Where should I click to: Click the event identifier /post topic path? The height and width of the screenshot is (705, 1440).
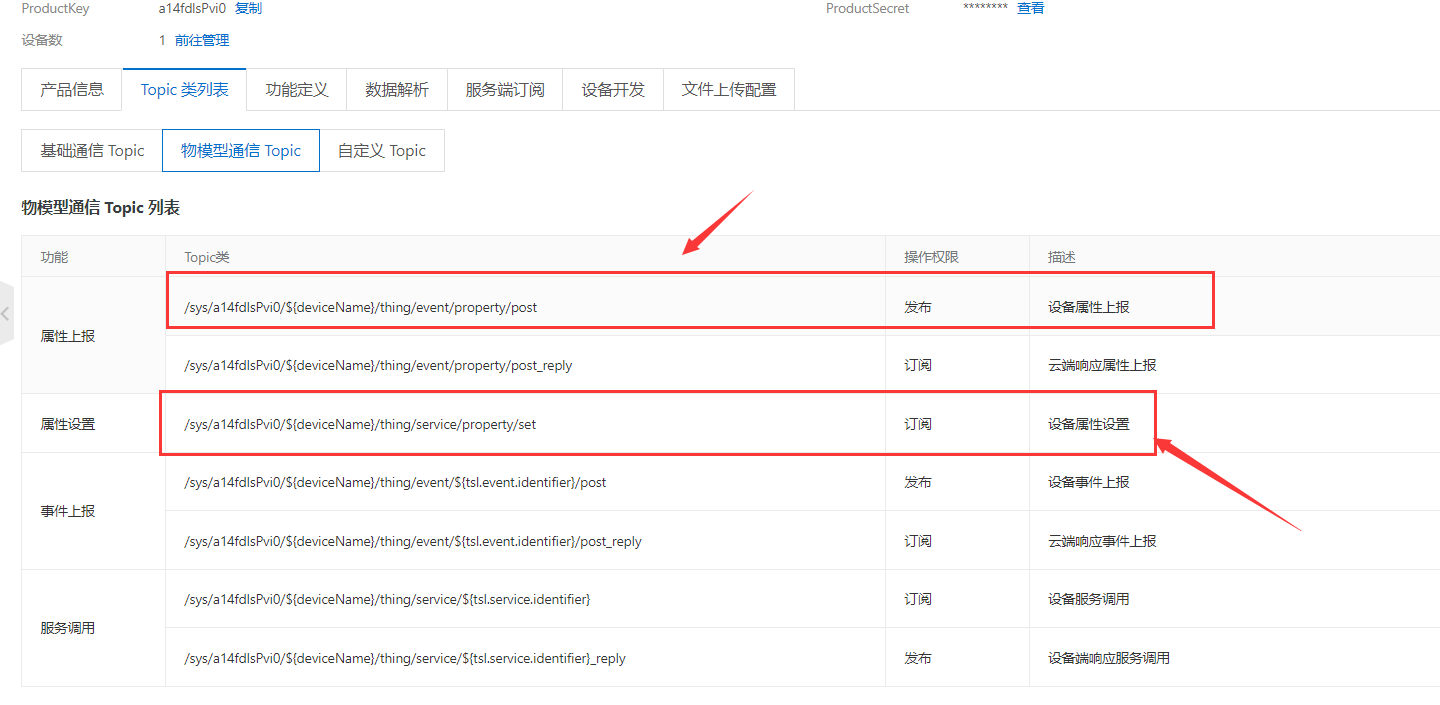click(x=395, y=482)
